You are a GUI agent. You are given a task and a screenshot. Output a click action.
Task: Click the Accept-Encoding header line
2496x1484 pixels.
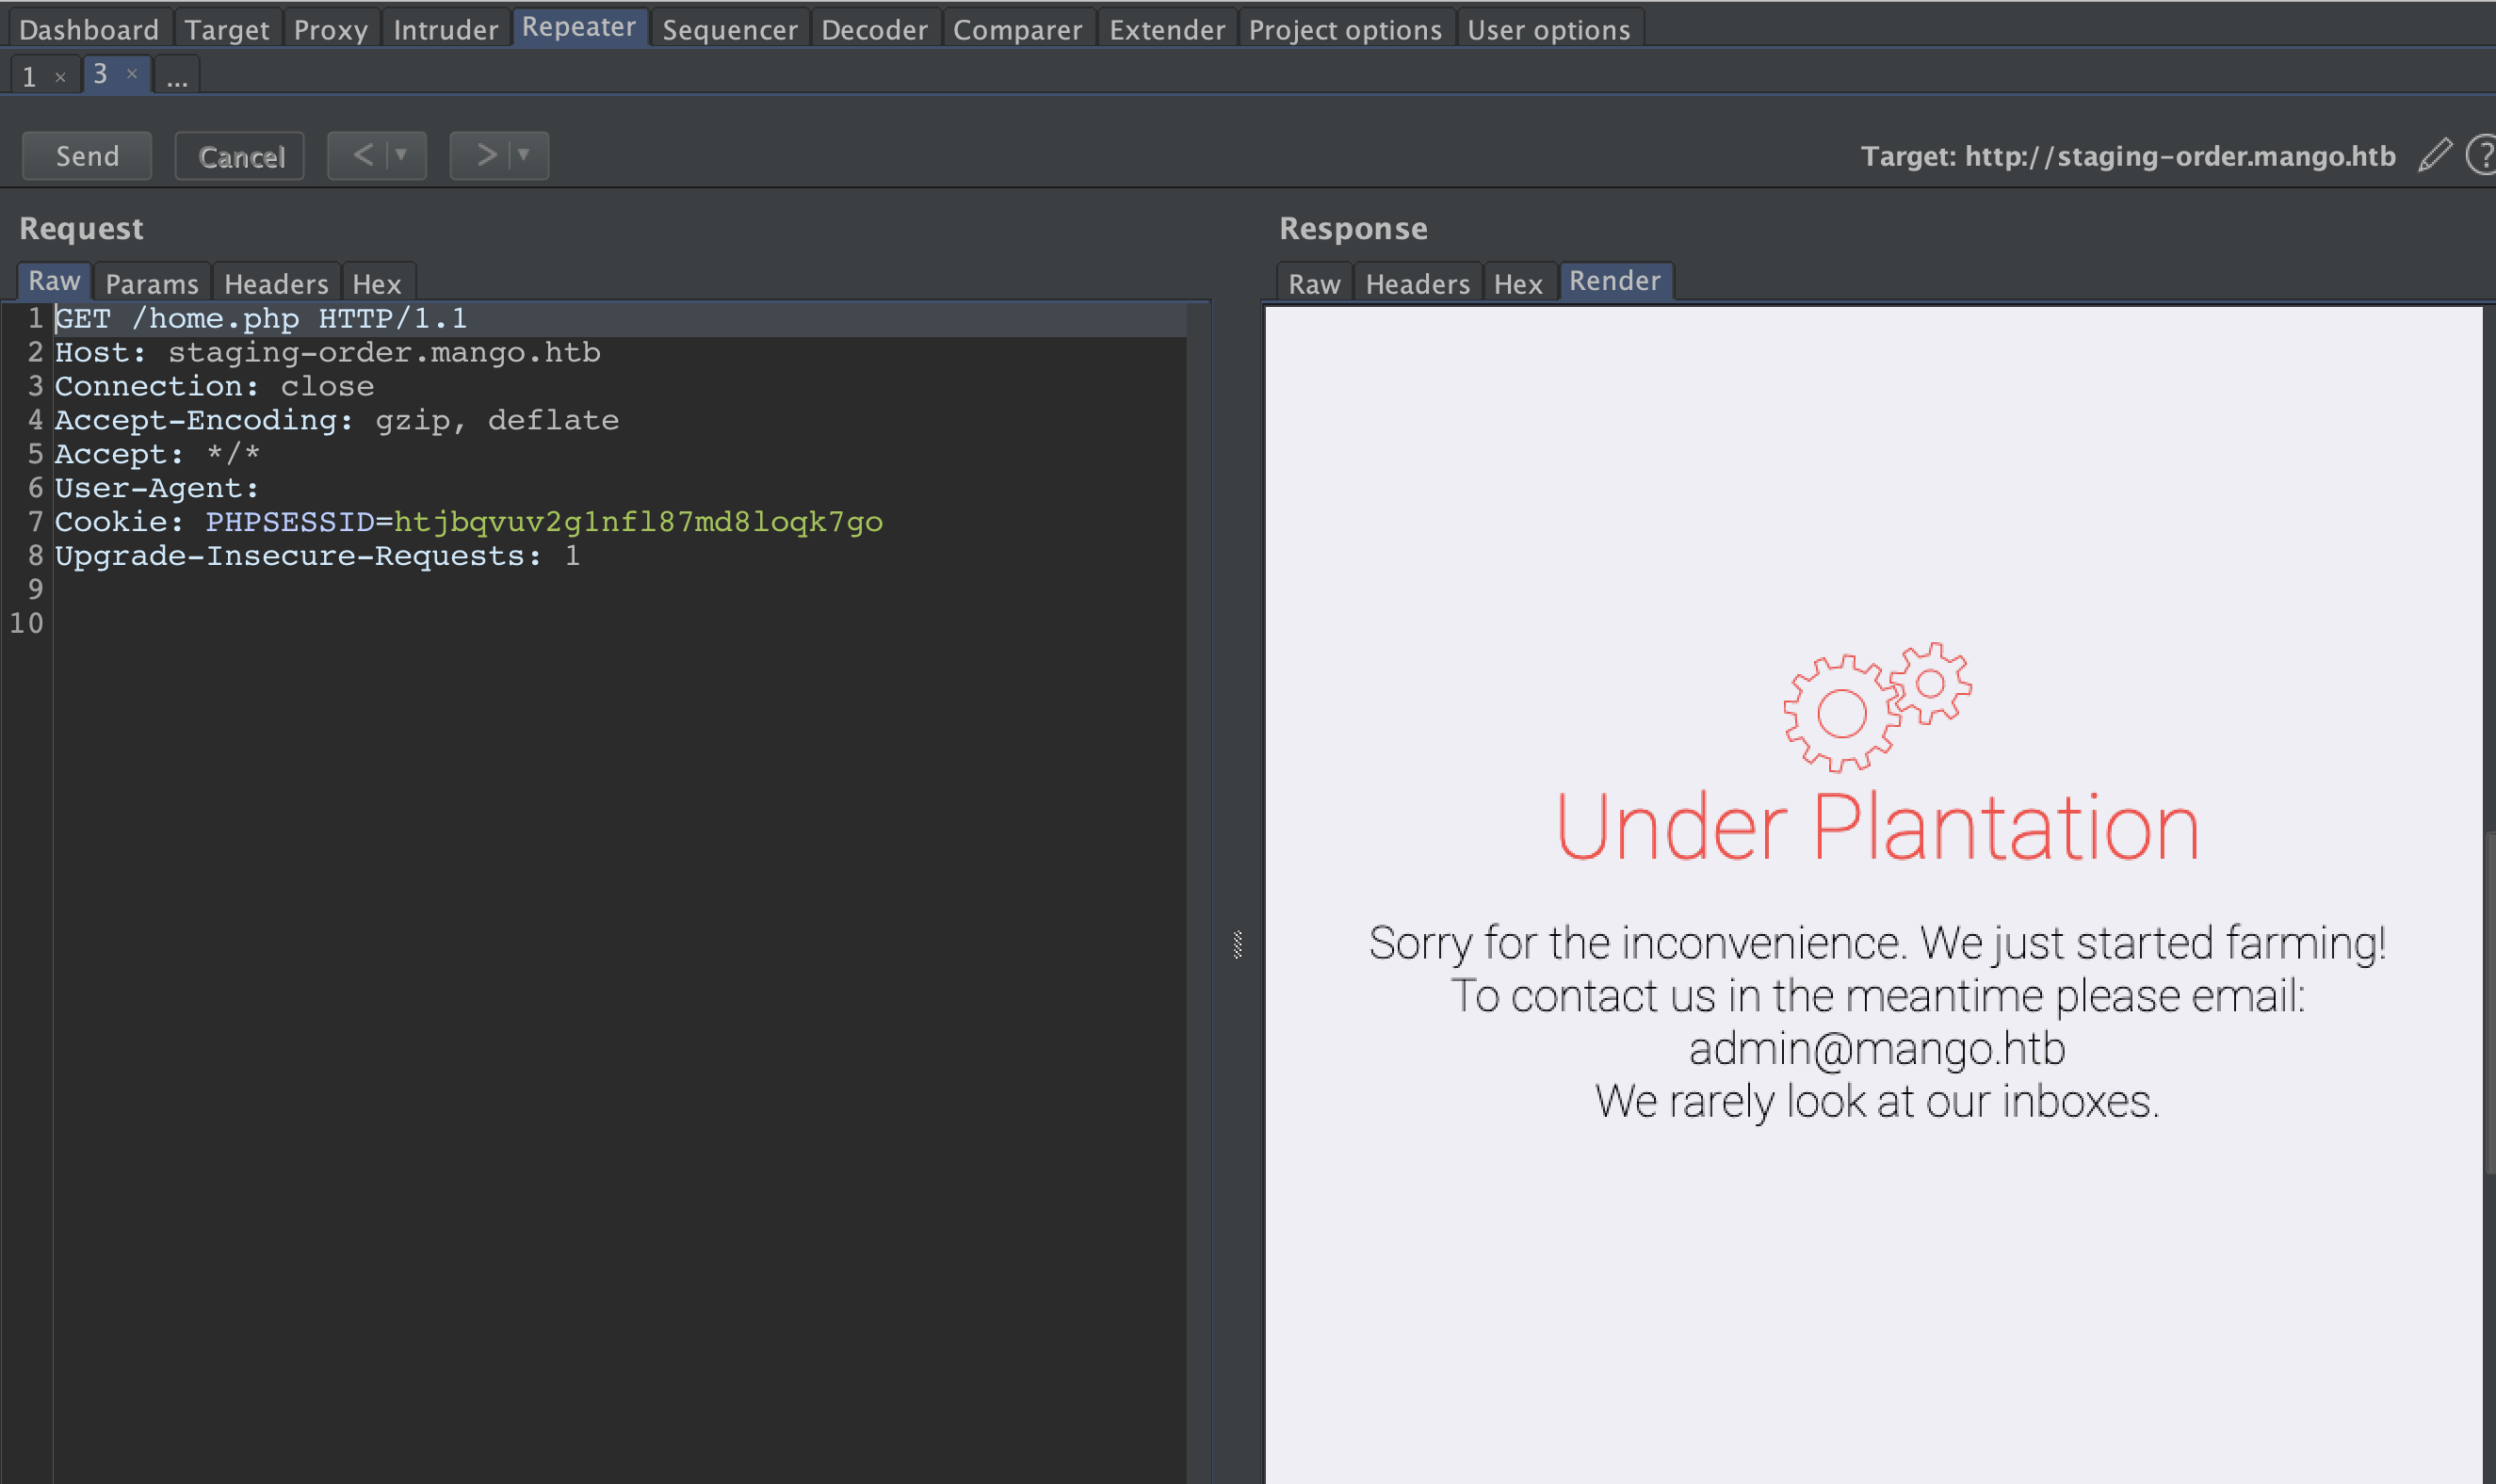[x=336, y=421]
